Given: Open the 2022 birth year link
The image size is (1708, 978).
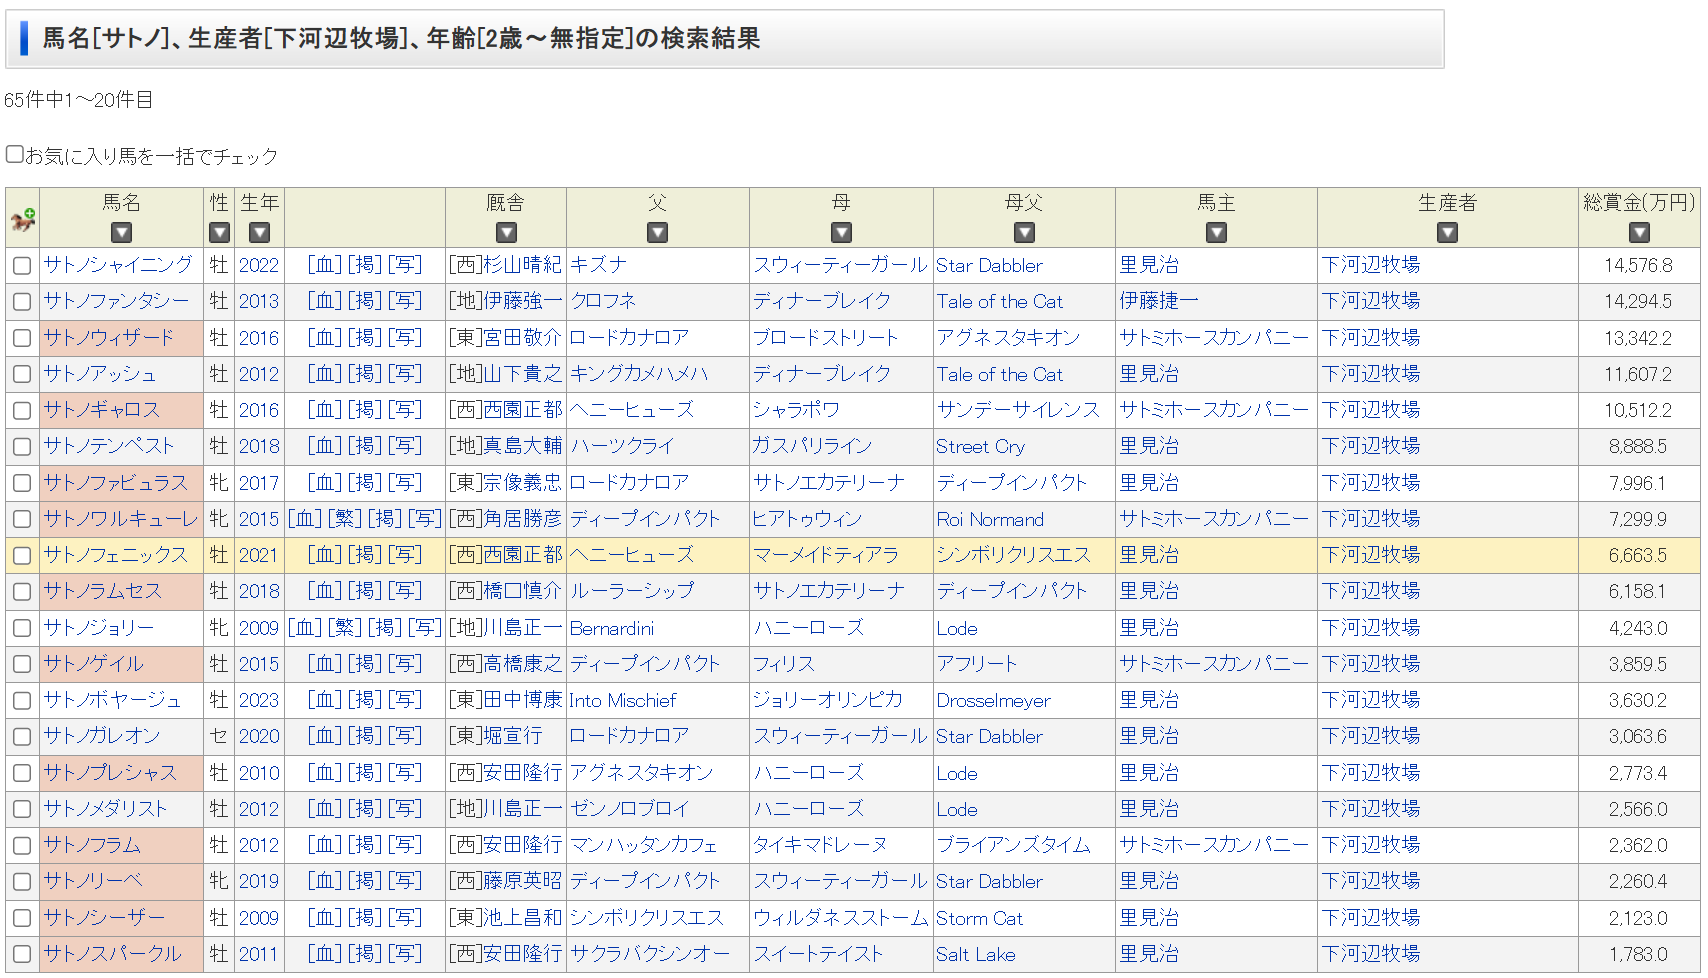Looking at the screenshot, I should (x=259, y=265).
